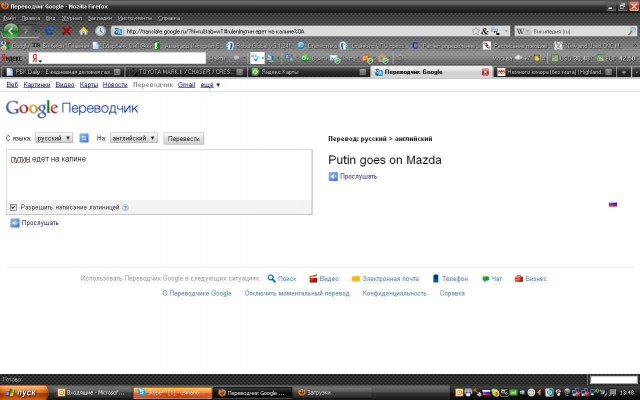Open the Wikipedia search engine selector

pyautogui.click(x=522, y=31)
